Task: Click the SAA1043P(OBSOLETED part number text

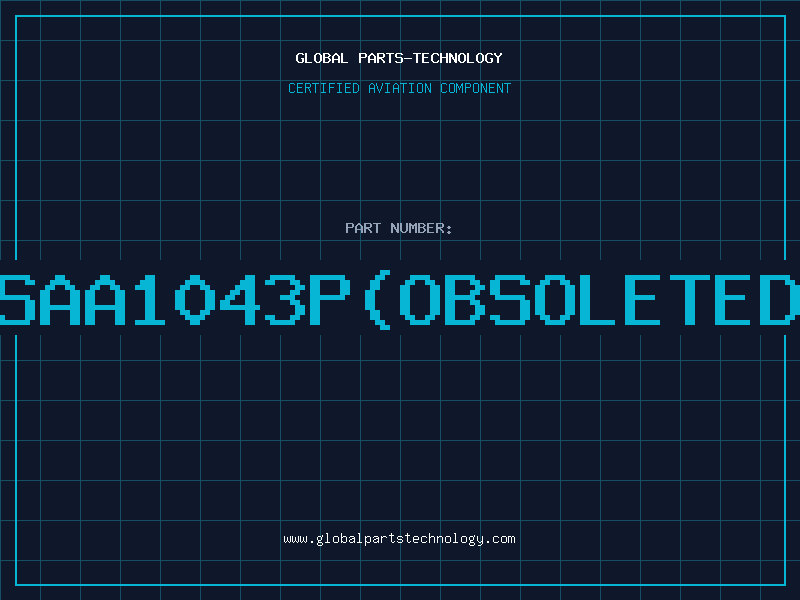Action: [400, 299]
